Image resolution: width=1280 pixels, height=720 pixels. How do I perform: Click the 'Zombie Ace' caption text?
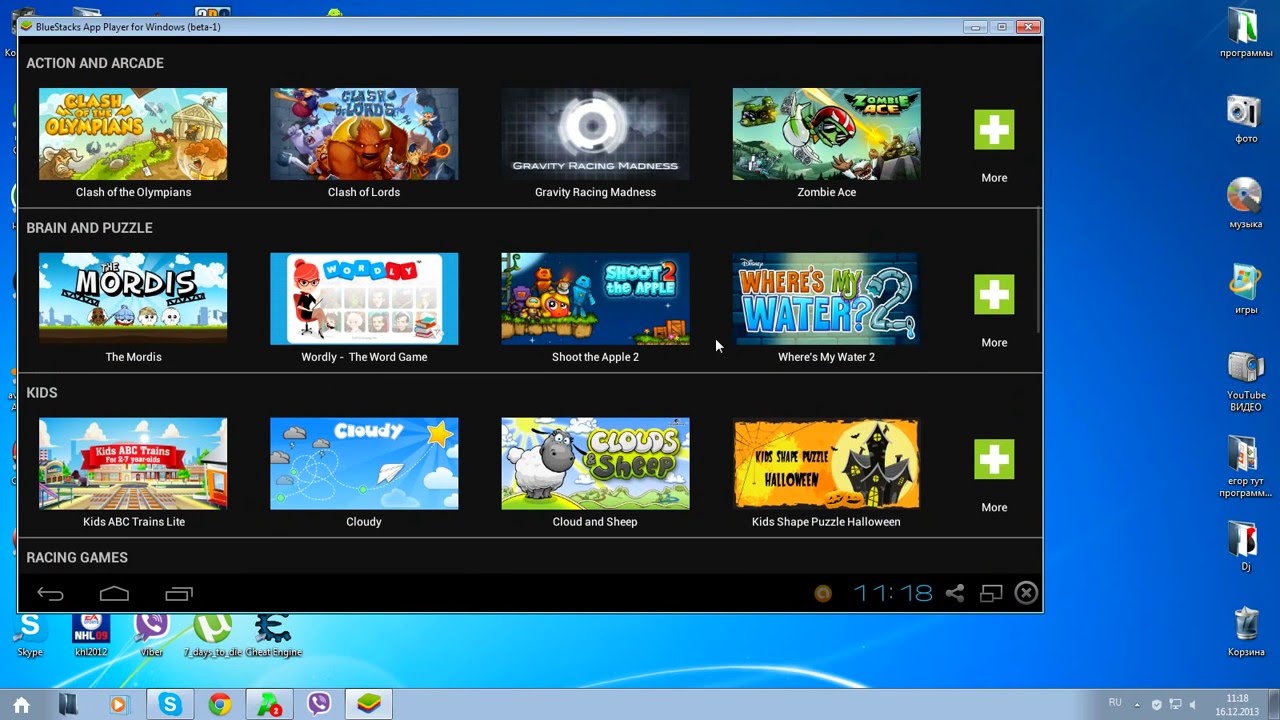(826, 192)
